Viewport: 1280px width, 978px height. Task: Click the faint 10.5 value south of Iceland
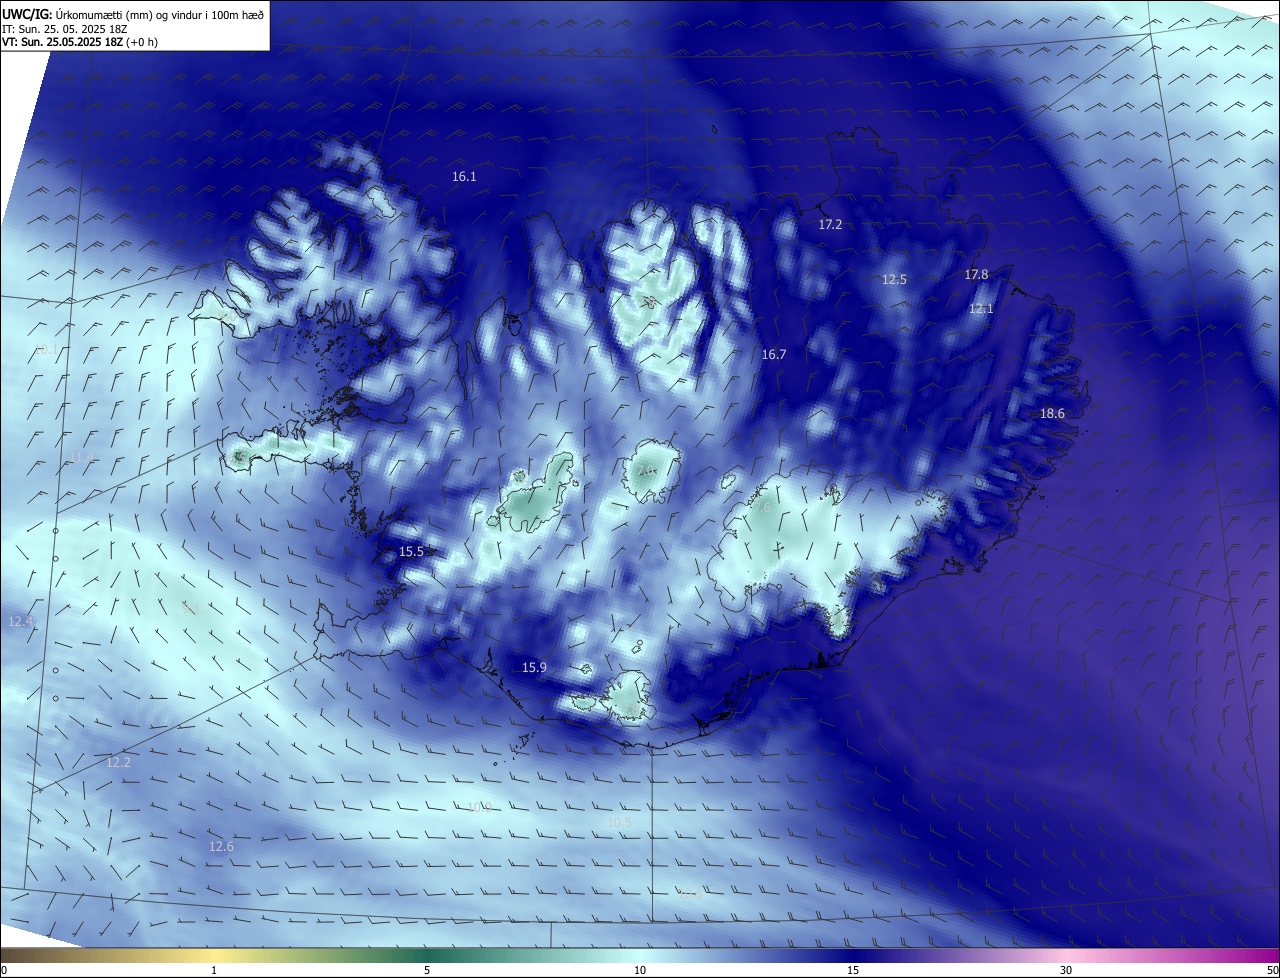coord(620,823)
